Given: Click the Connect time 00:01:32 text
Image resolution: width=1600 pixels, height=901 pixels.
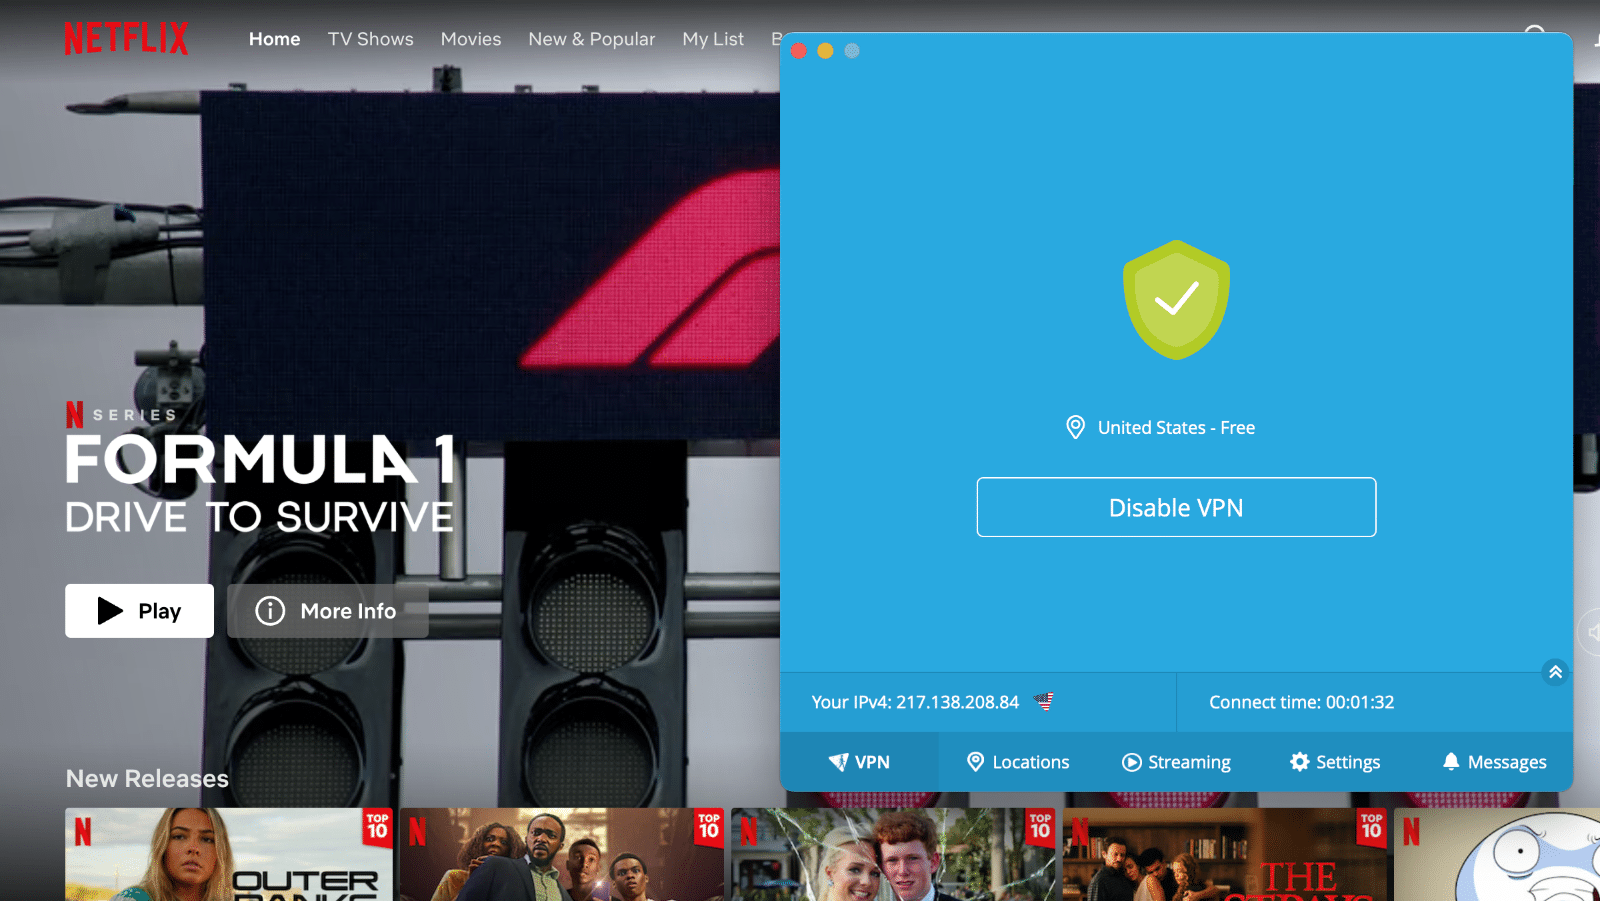Looking at the screenshot, I should click(x=1301, y=702).
